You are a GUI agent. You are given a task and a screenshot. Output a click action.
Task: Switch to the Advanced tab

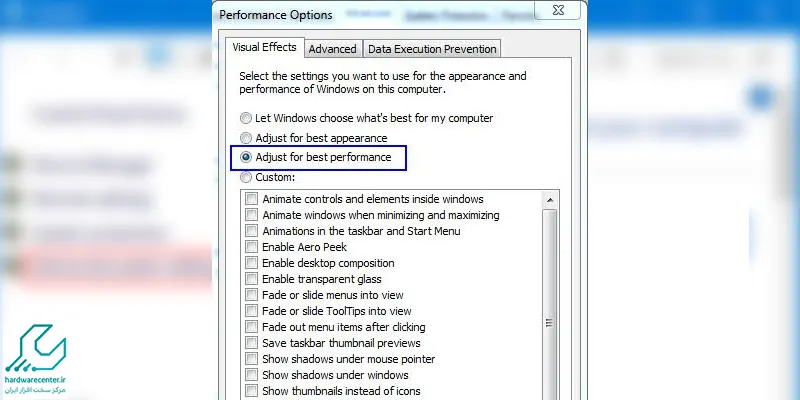332,49
